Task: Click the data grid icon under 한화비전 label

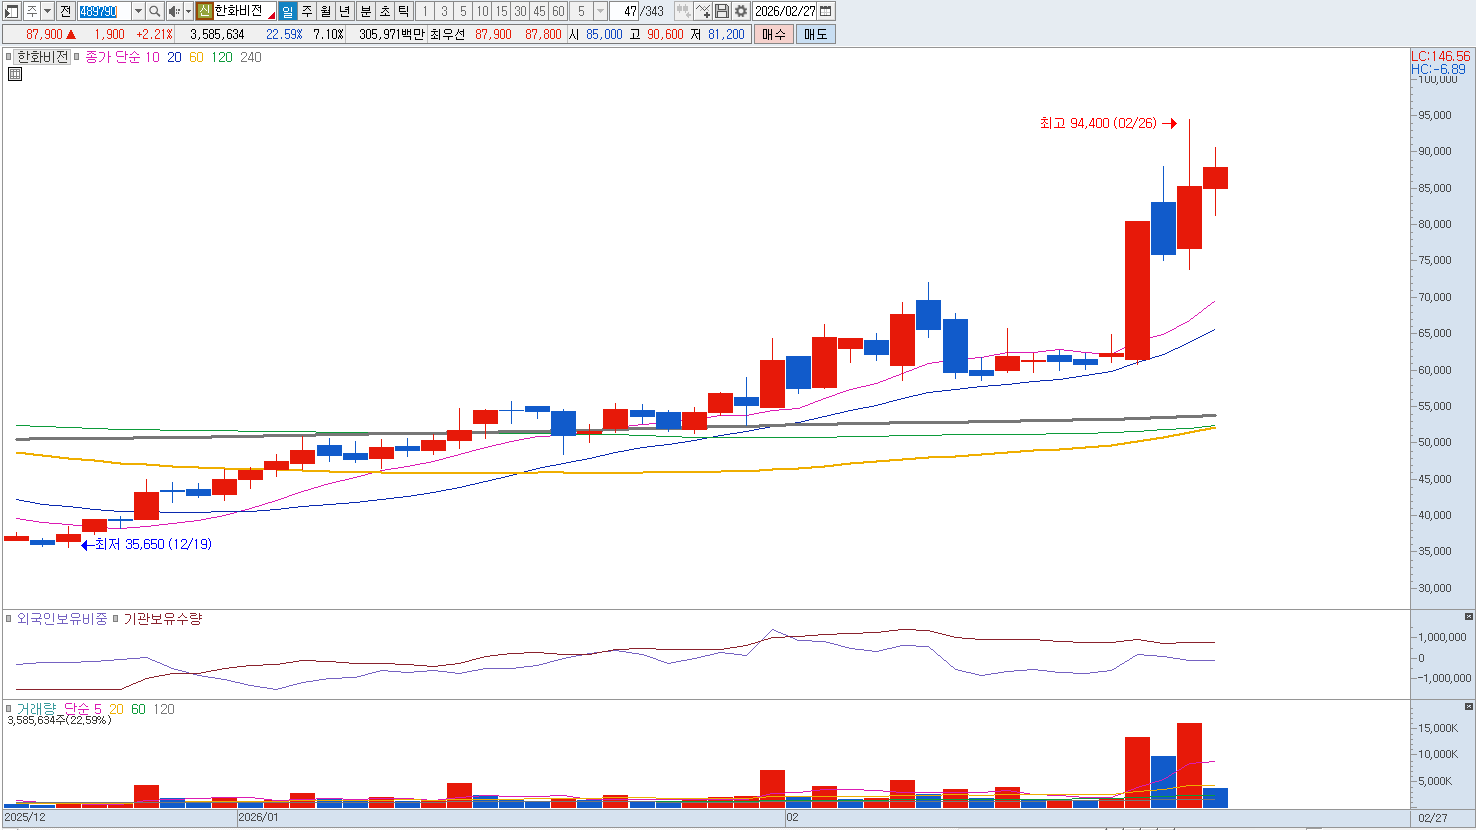Action: (15, 74)
